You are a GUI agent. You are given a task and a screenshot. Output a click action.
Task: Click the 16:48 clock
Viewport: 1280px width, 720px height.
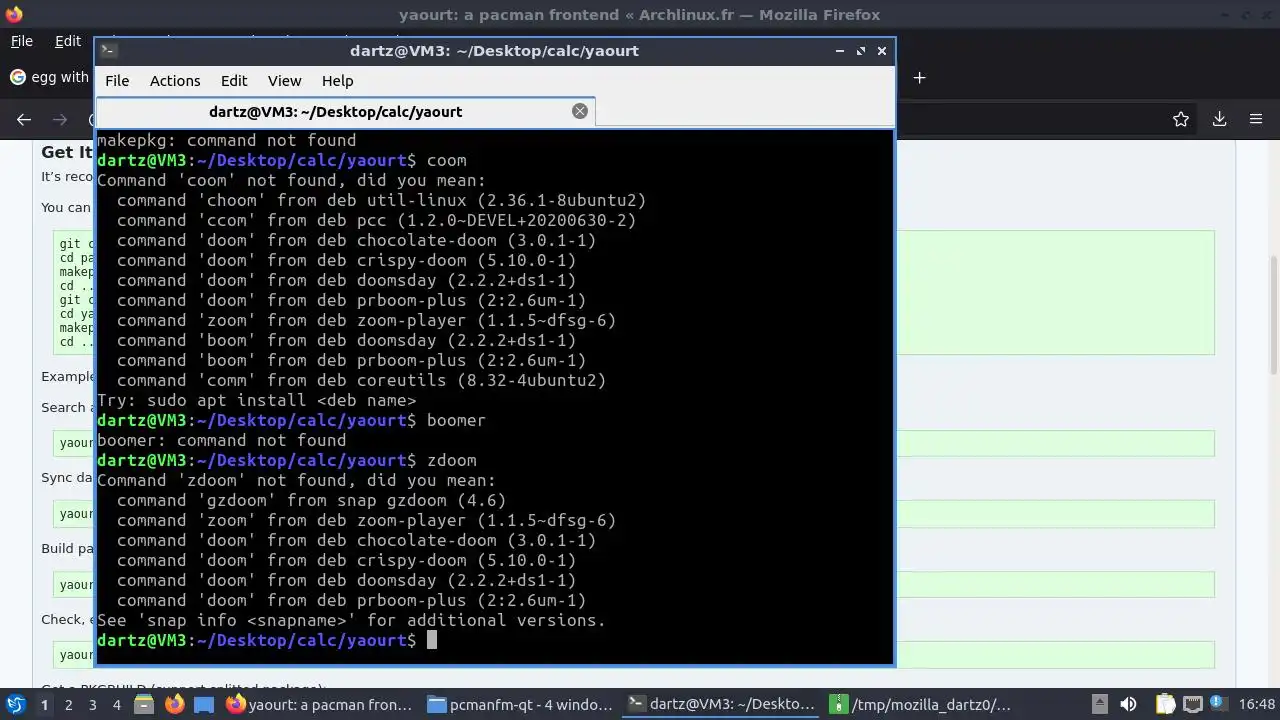(x=1257, y=704)
